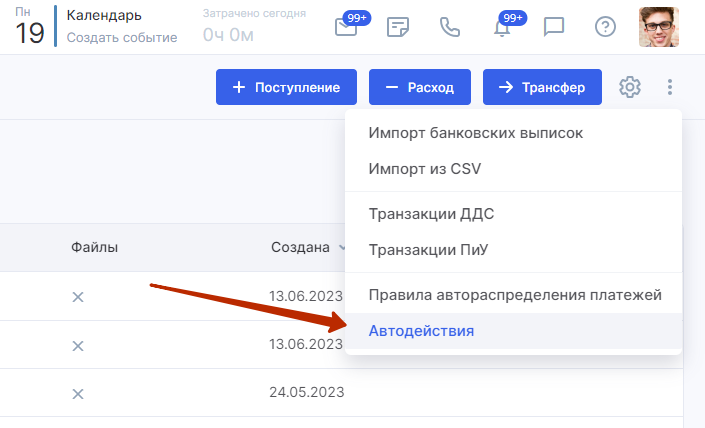The image size is (705, 428).
Task: Click the Трансфер button
Action: point(542,87)
